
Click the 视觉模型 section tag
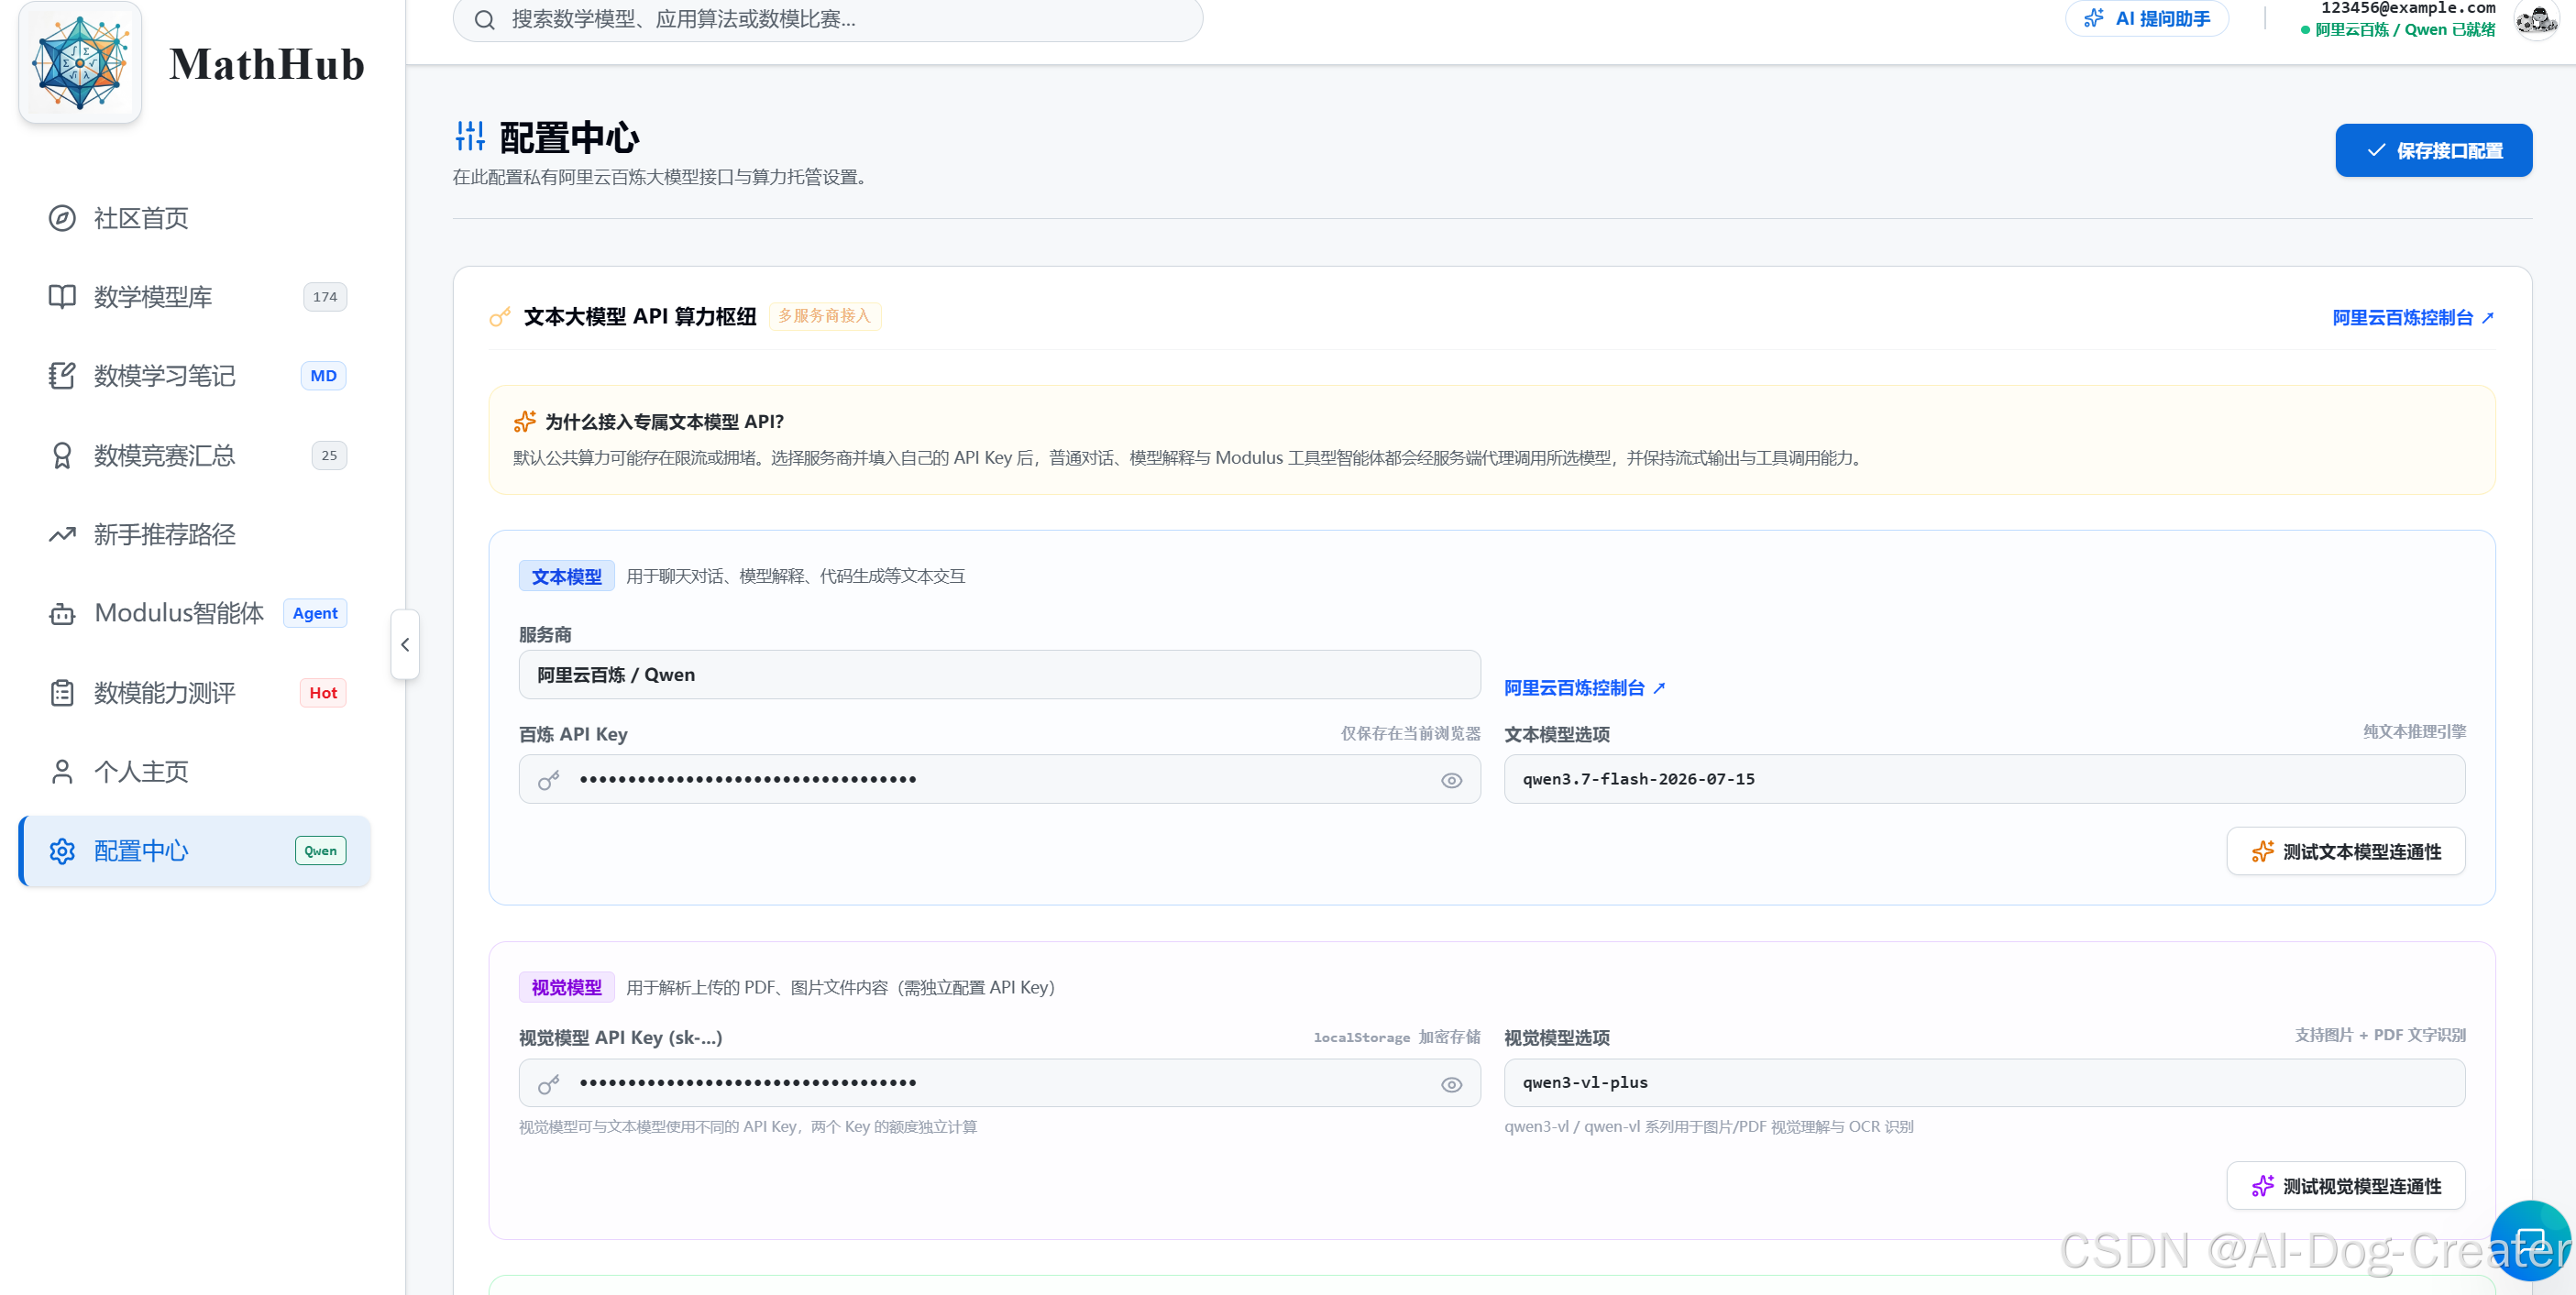(x=567, y=988)
